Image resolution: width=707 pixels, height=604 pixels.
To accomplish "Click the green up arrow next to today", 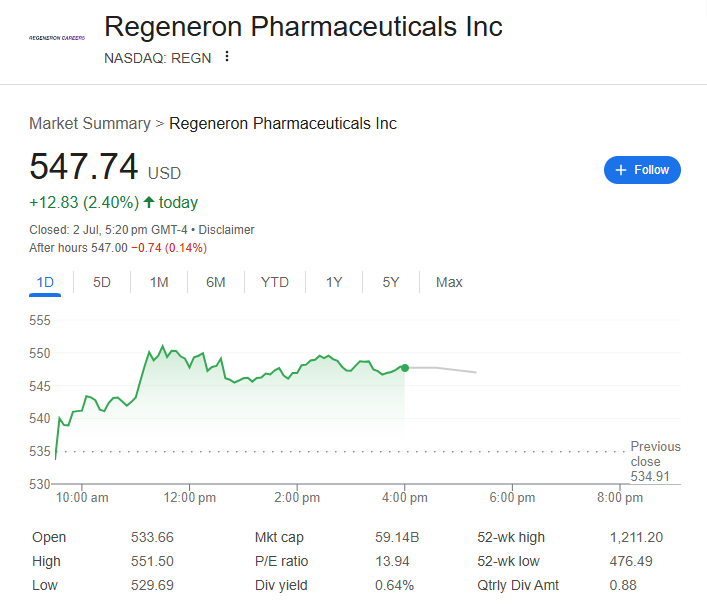I will [149, 202].
